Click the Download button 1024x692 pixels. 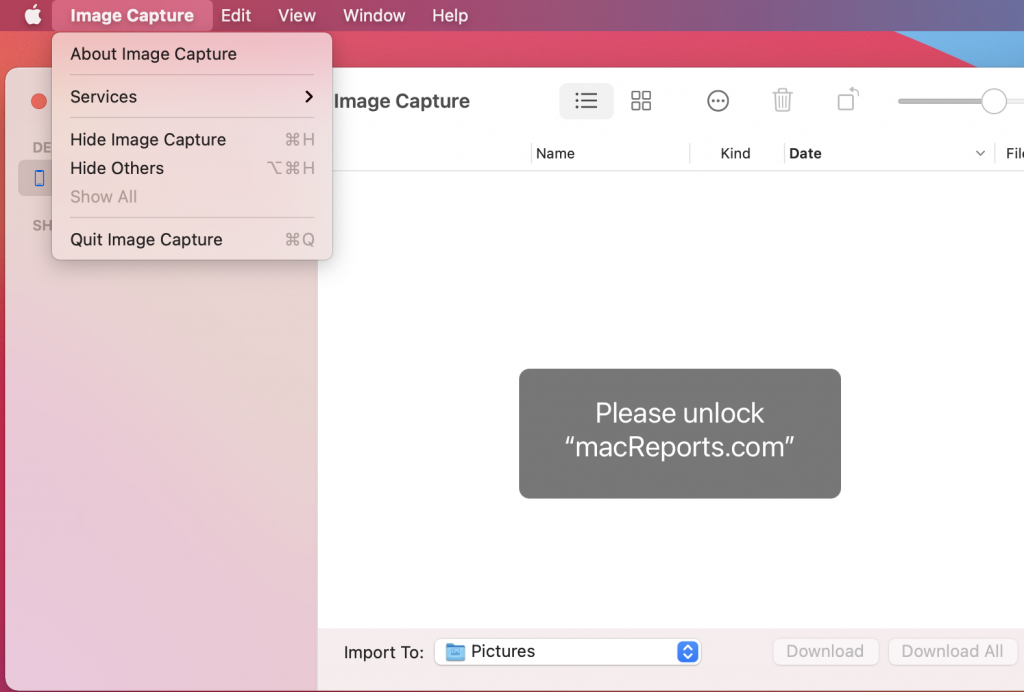click(x=825, y=652)
